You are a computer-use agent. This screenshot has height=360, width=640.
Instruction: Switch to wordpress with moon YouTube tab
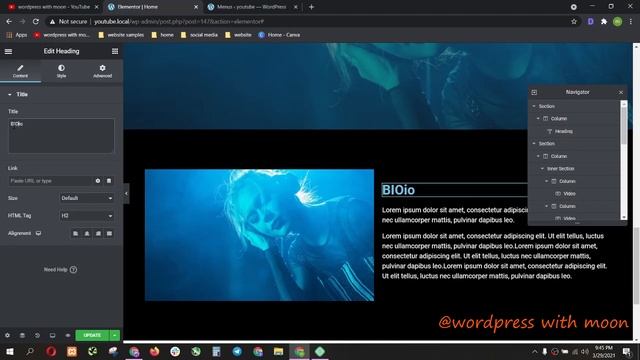[x=53, y=7]
